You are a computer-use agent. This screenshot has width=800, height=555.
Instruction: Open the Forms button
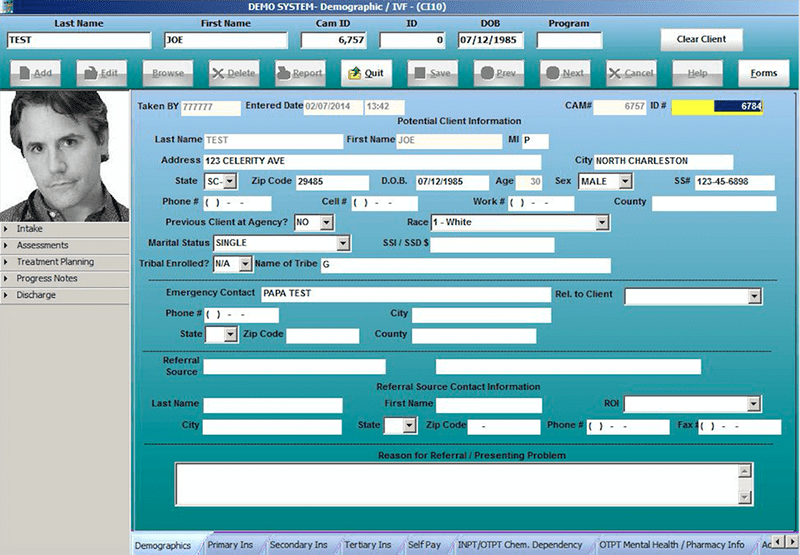click(763, 73)
